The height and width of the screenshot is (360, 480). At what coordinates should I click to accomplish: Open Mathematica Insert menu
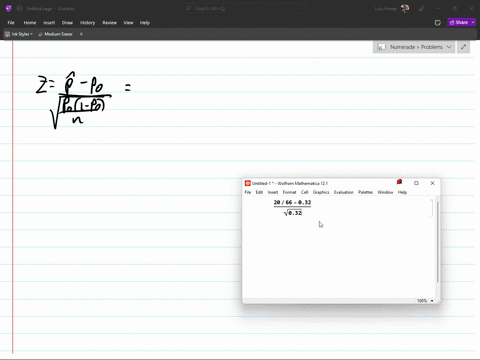pyautogui.click(x=273, y=192)
